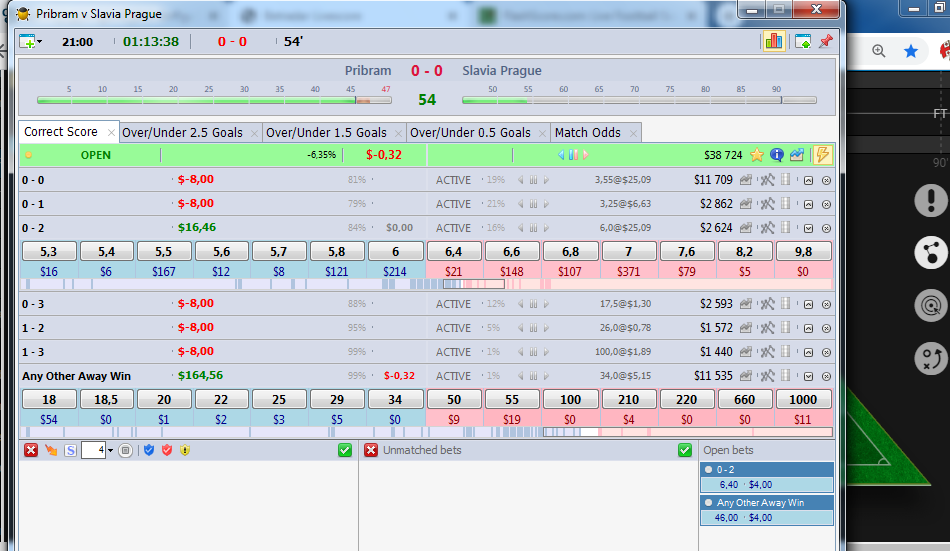Image resolution: width=950 pixels, height=551 pixels.
Task: Click browser bookmark star in background window
Action: tap(910, 52)
